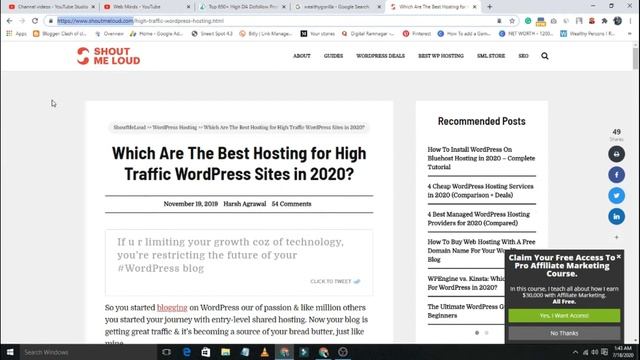
Task: Click the green extension icon in toolbar
Action: [528, 21]
